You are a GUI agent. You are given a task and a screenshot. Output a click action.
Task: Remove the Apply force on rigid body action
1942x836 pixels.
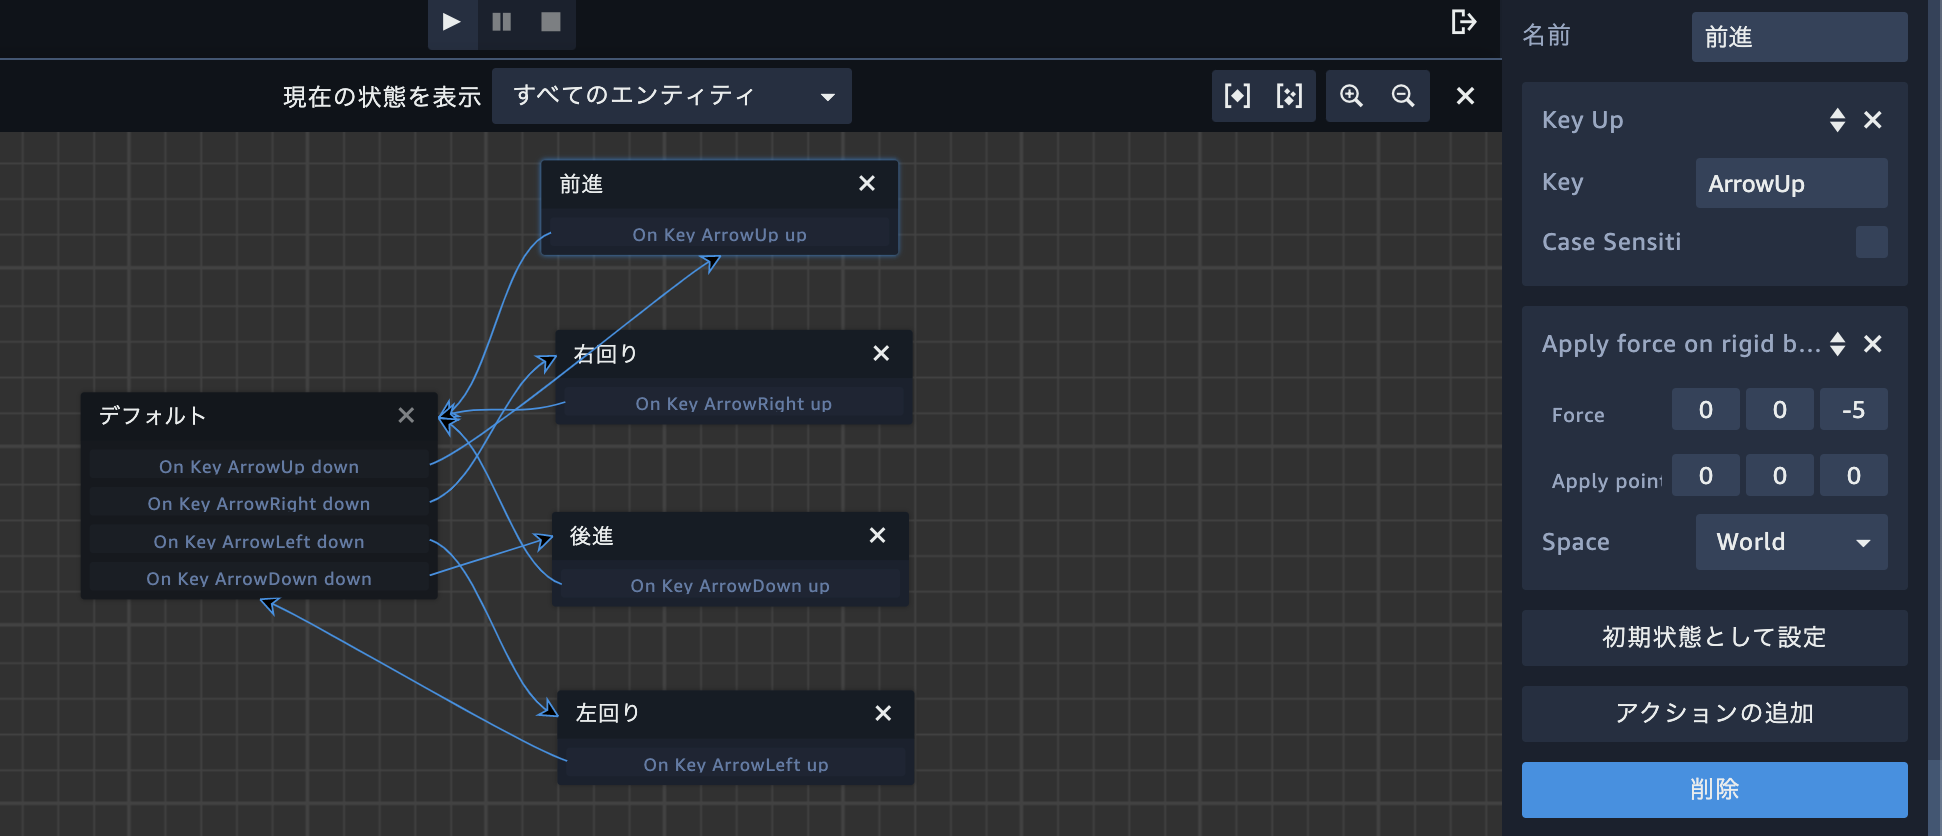[1873, 344]
